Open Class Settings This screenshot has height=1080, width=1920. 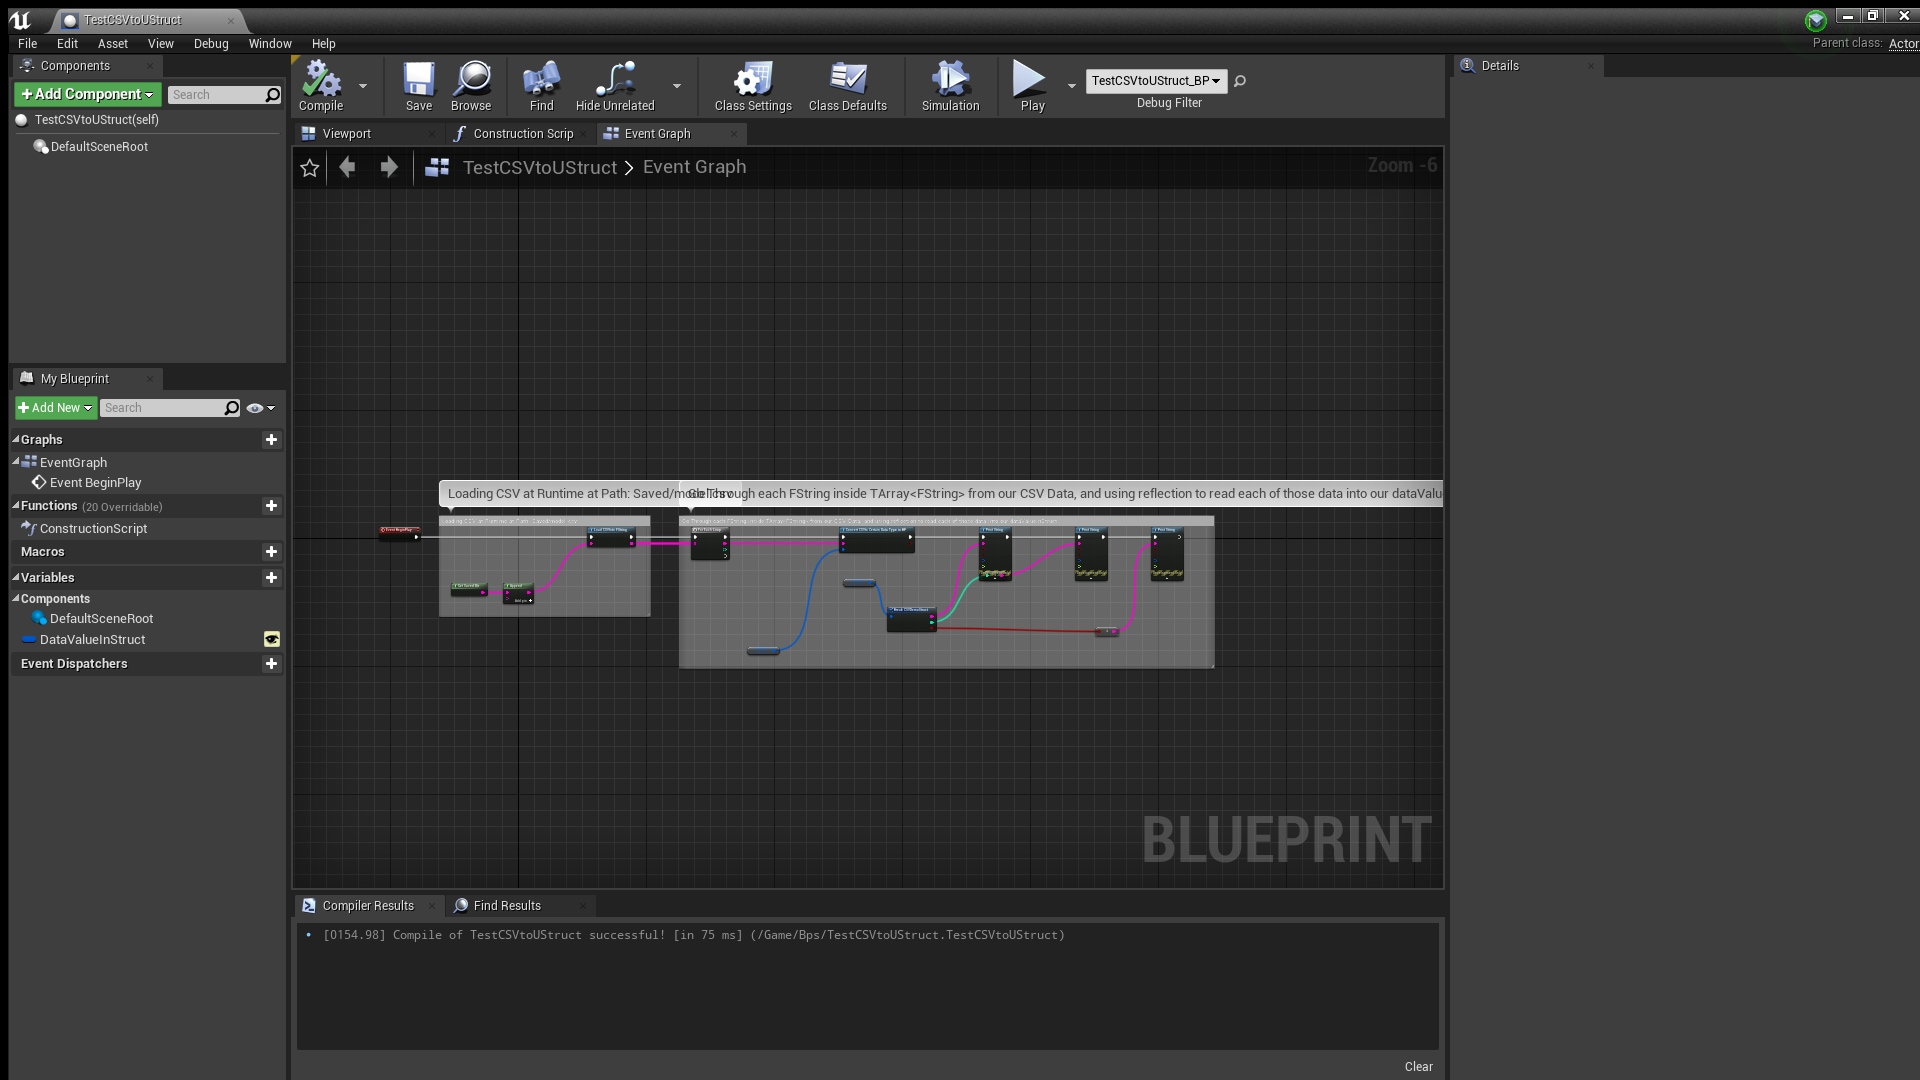[752, 85]
